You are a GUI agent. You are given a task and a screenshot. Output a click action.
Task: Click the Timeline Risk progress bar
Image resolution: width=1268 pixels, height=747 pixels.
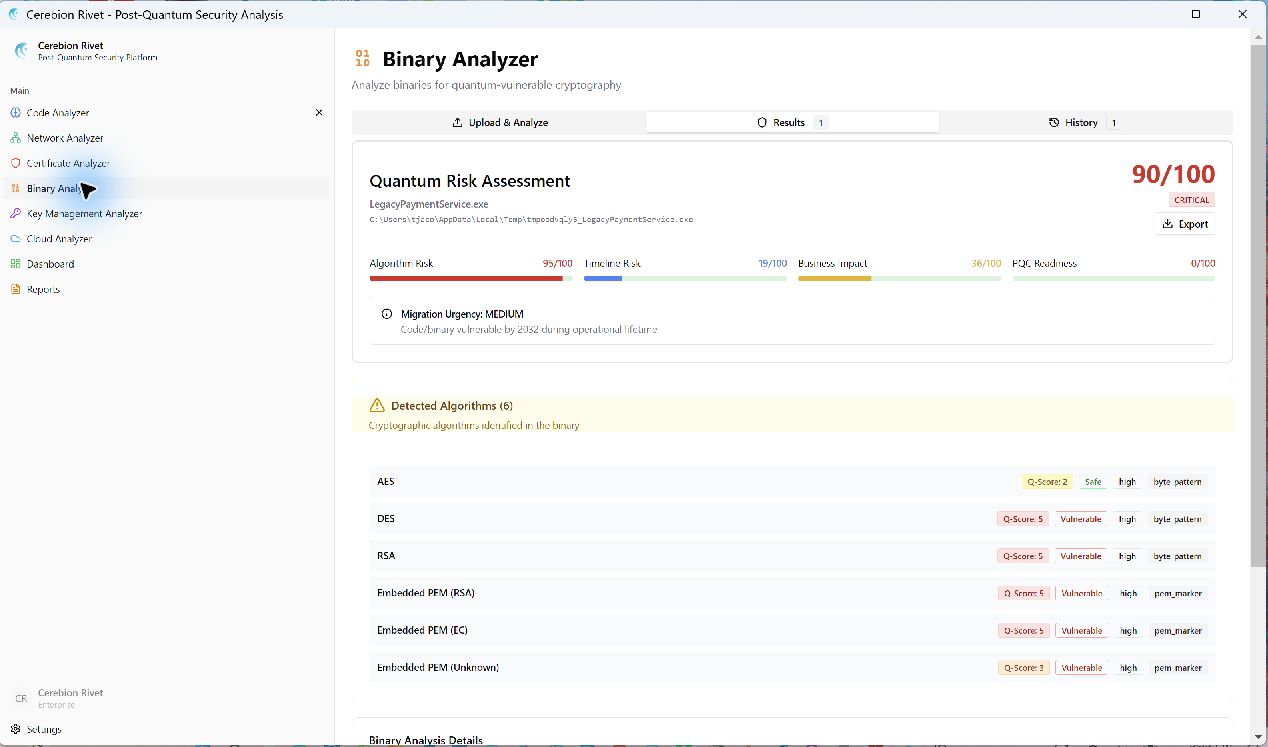685,278
